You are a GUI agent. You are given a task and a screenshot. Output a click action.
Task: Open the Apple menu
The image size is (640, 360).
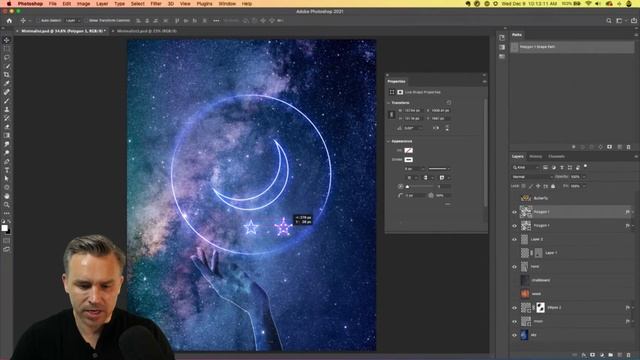coord(9,4)
